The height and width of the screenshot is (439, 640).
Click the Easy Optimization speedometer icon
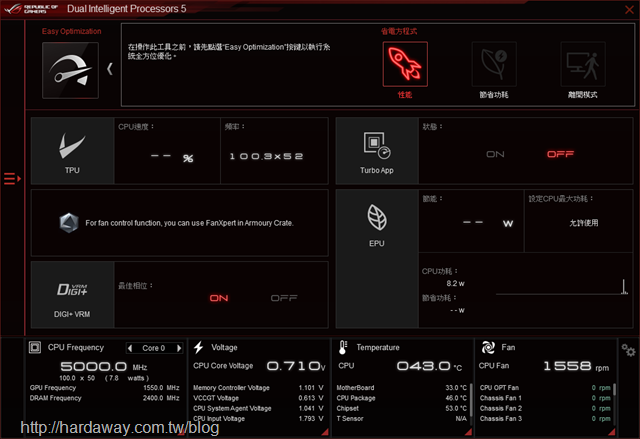pyautogui.click(x=70, y=70)
